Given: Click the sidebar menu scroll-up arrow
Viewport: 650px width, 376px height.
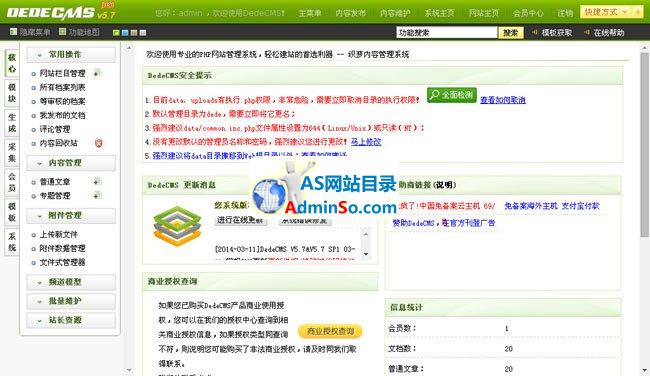Looking at the screenshot, I should click(x=129, y=48).
